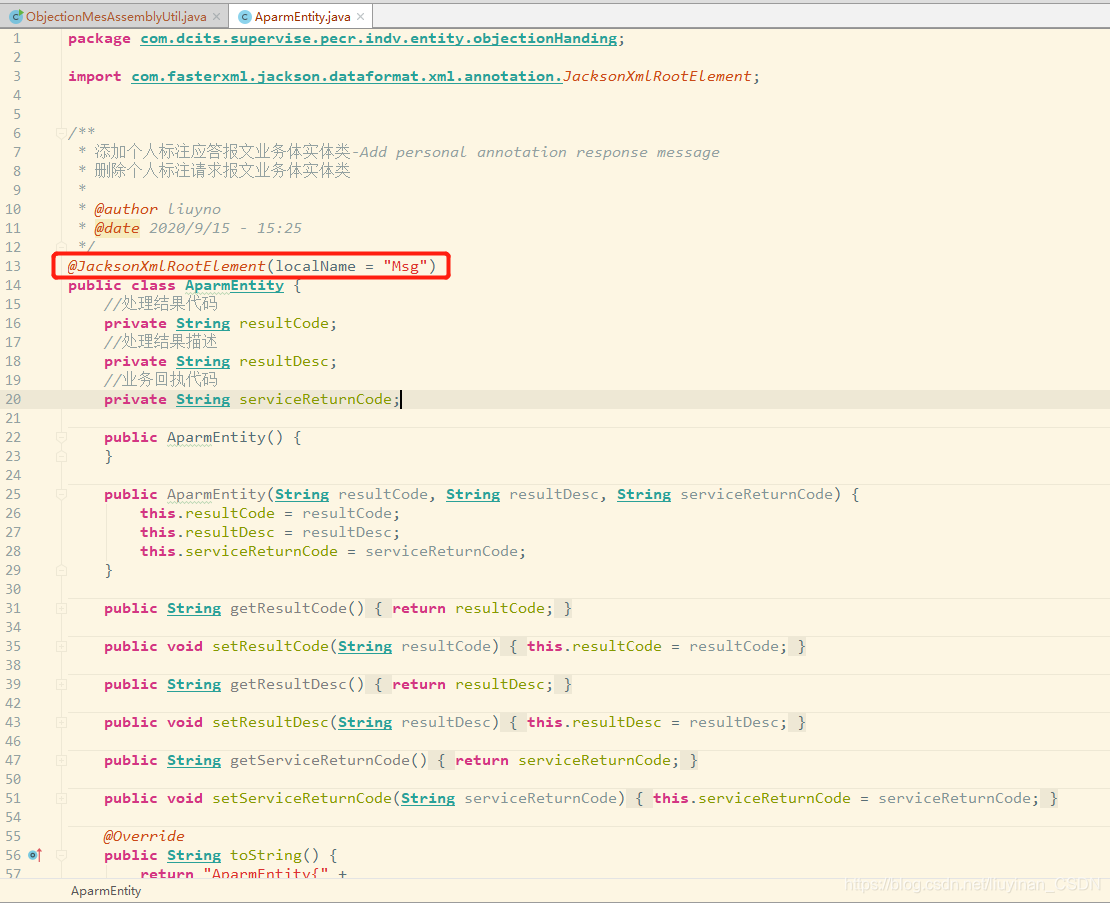Collapse the Javadoc comment block fold marker

click(60, 132)
